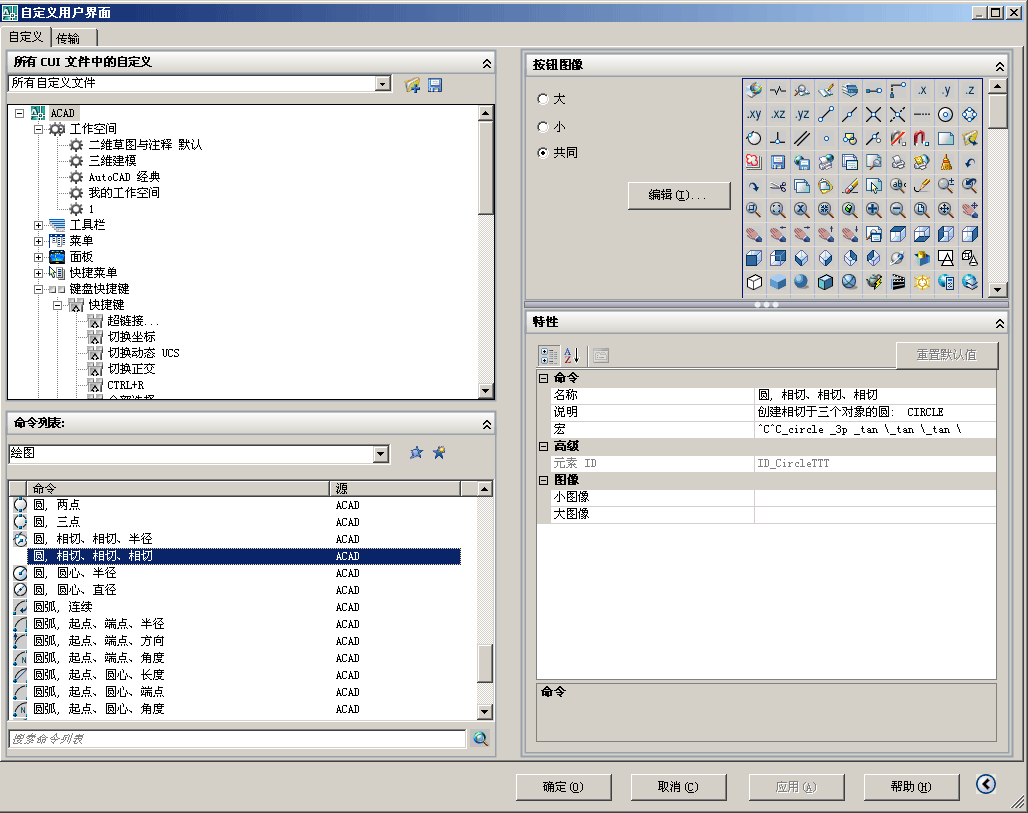Load a partial customization file icon
The height and width of the screenshot is (813, 1028).
point(412,85)
